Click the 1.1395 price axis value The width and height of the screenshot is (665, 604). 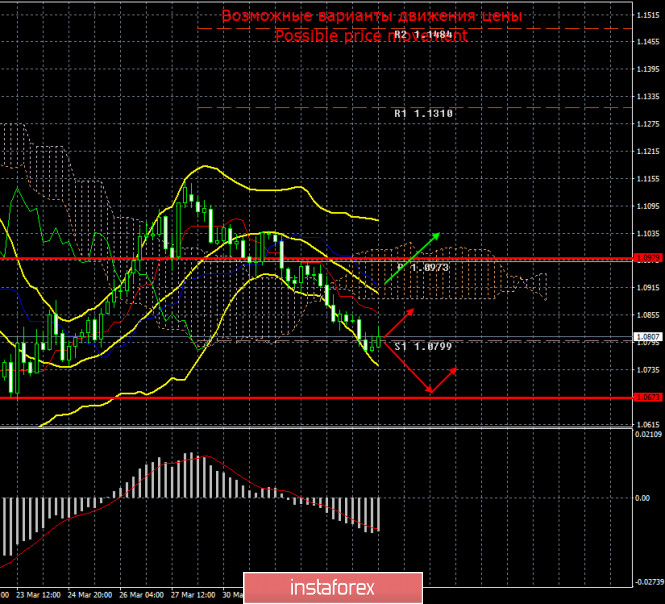click(x=648, y=69)
